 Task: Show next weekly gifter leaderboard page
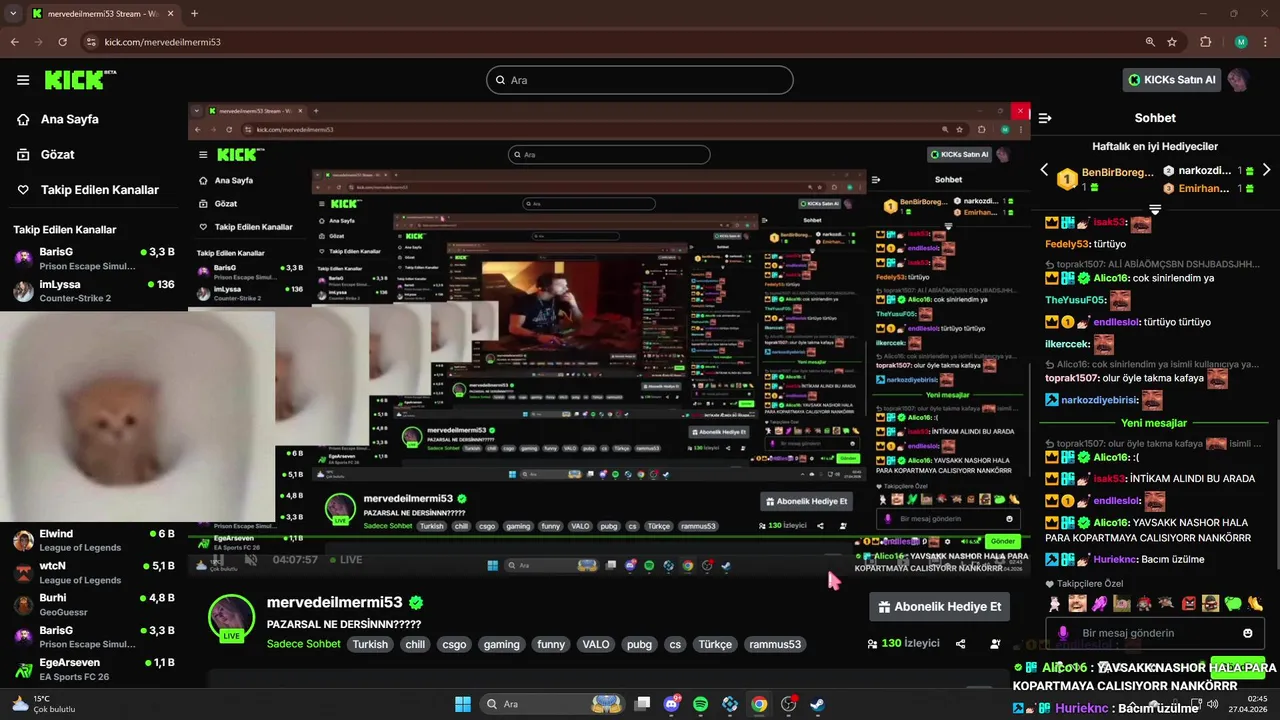[x=1266, y=170]
